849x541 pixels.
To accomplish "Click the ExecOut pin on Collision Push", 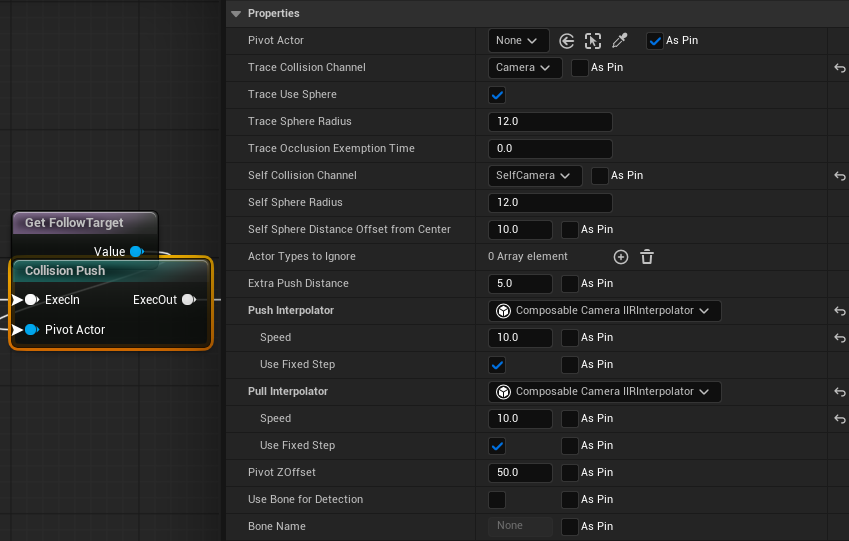I will pyautogui.click(x=188, y=300).
